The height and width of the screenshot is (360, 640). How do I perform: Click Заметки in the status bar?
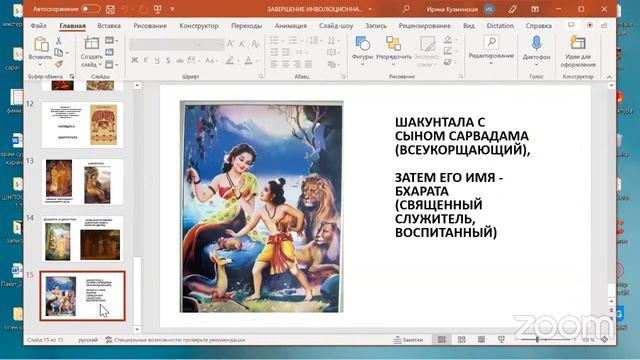click(x=408, y=340)
